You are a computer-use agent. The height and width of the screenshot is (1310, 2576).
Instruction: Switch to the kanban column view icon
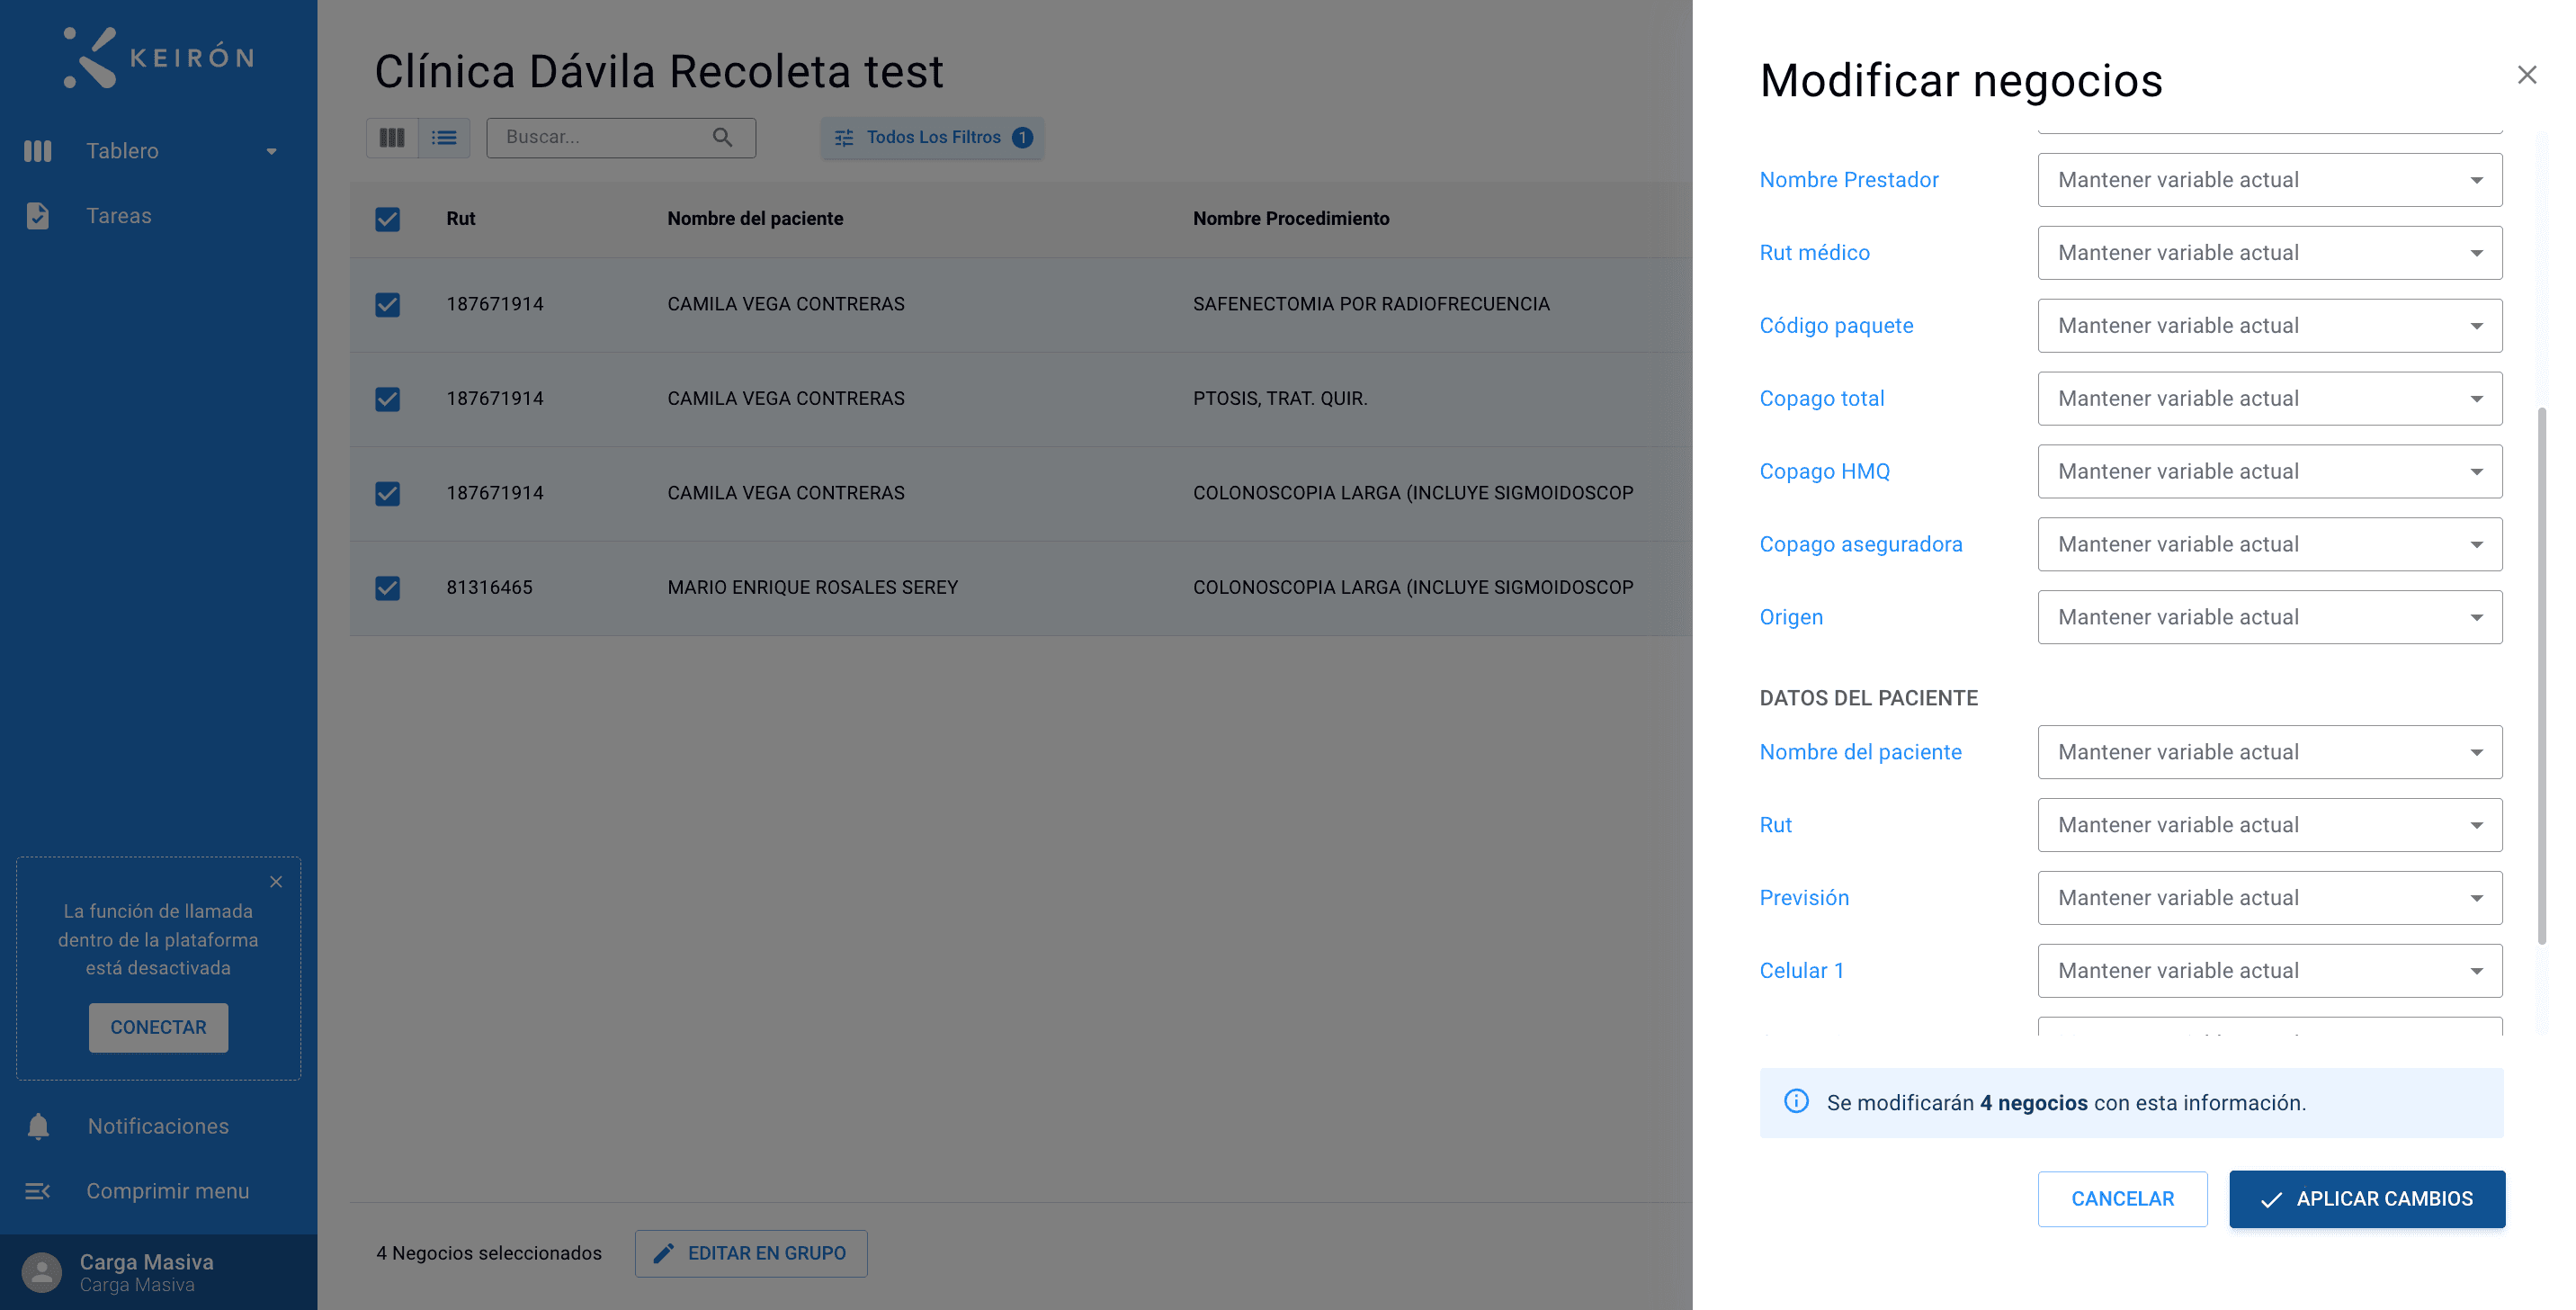(x=392, y=137)
